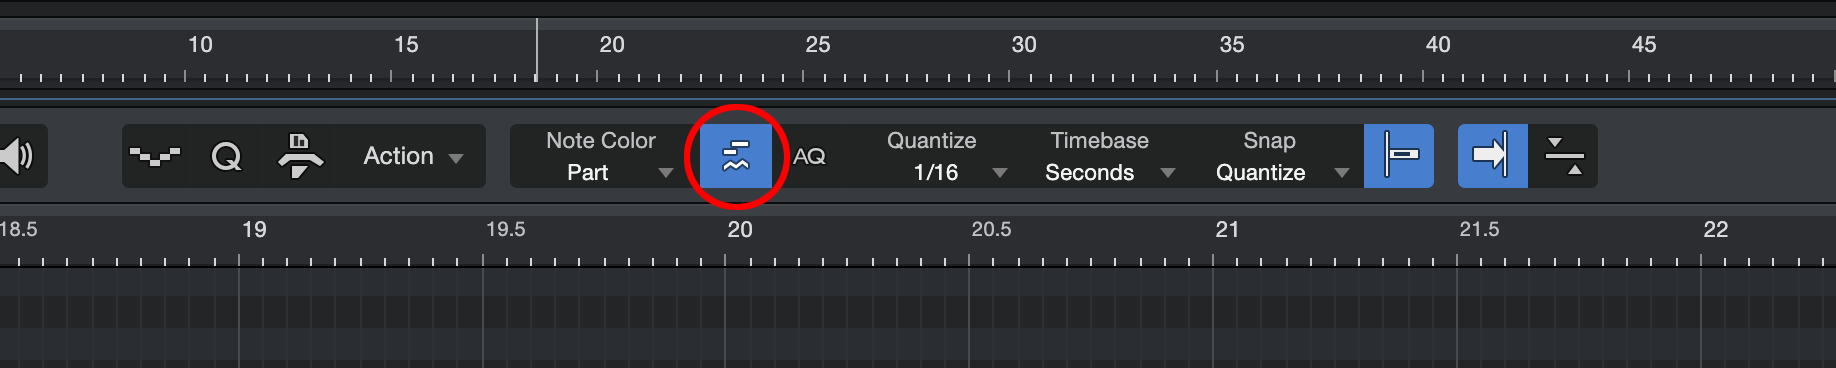The height and width of the screenshot is (368, 1836).
Task: Click the 20.5 mark on the lower ruler
Action: 991,229
